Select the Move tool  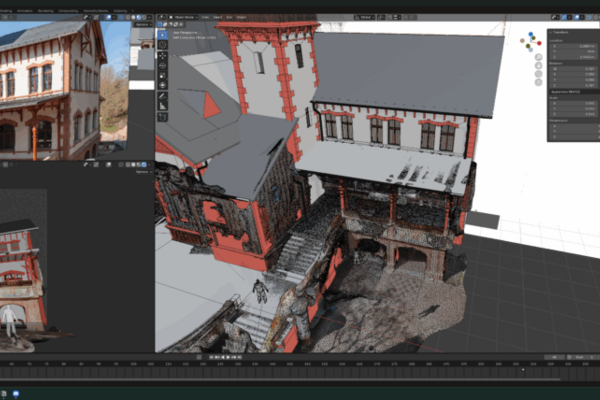[x=163, y=56]
